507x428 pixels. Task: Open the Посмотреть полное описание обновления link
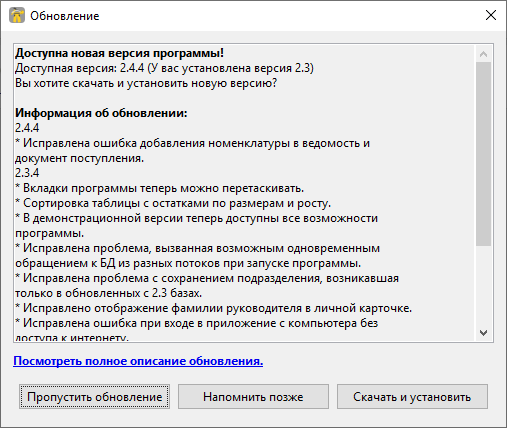tap(138, 361)
